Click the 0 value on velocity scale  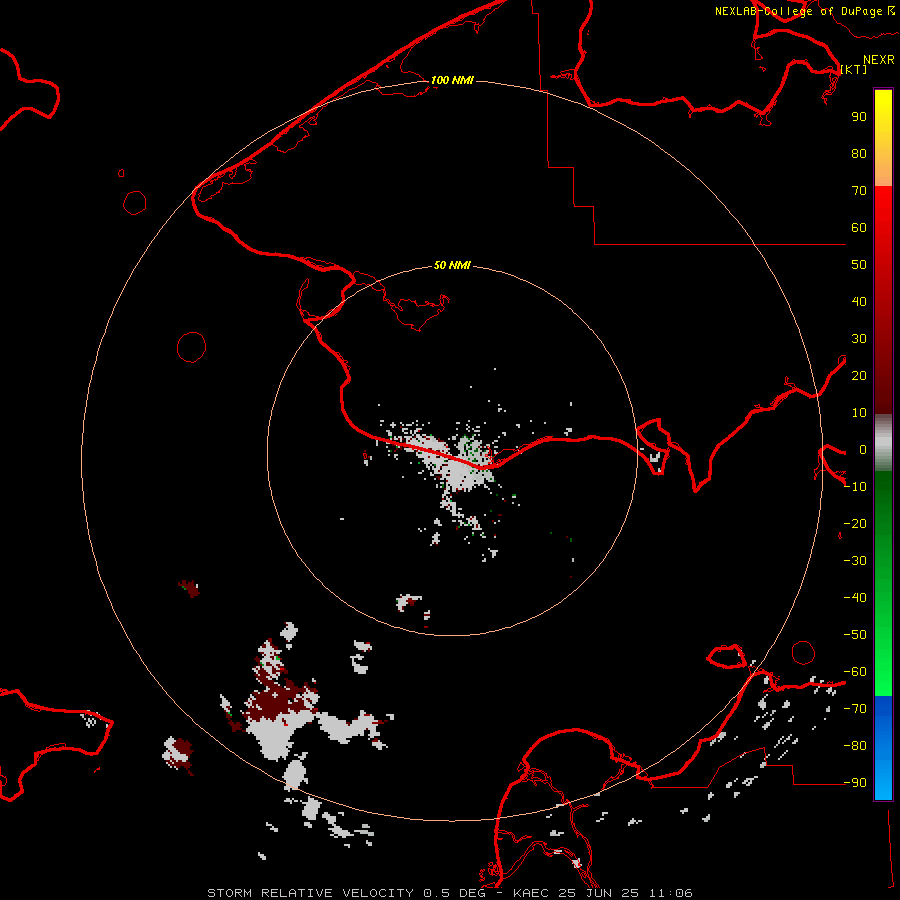pyautogui.click(x=863, y=450)
